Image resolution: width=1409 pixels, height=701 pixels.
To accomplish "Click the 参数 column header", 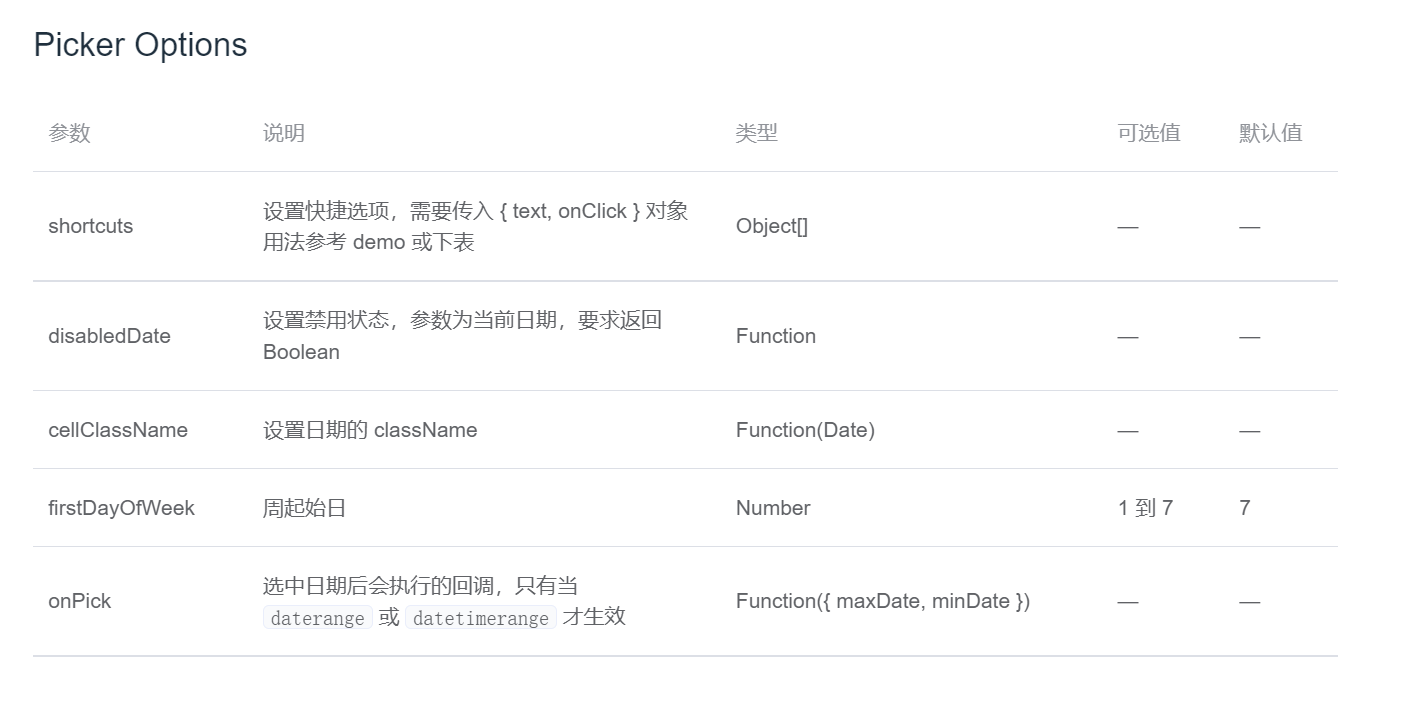I will 69,133.
